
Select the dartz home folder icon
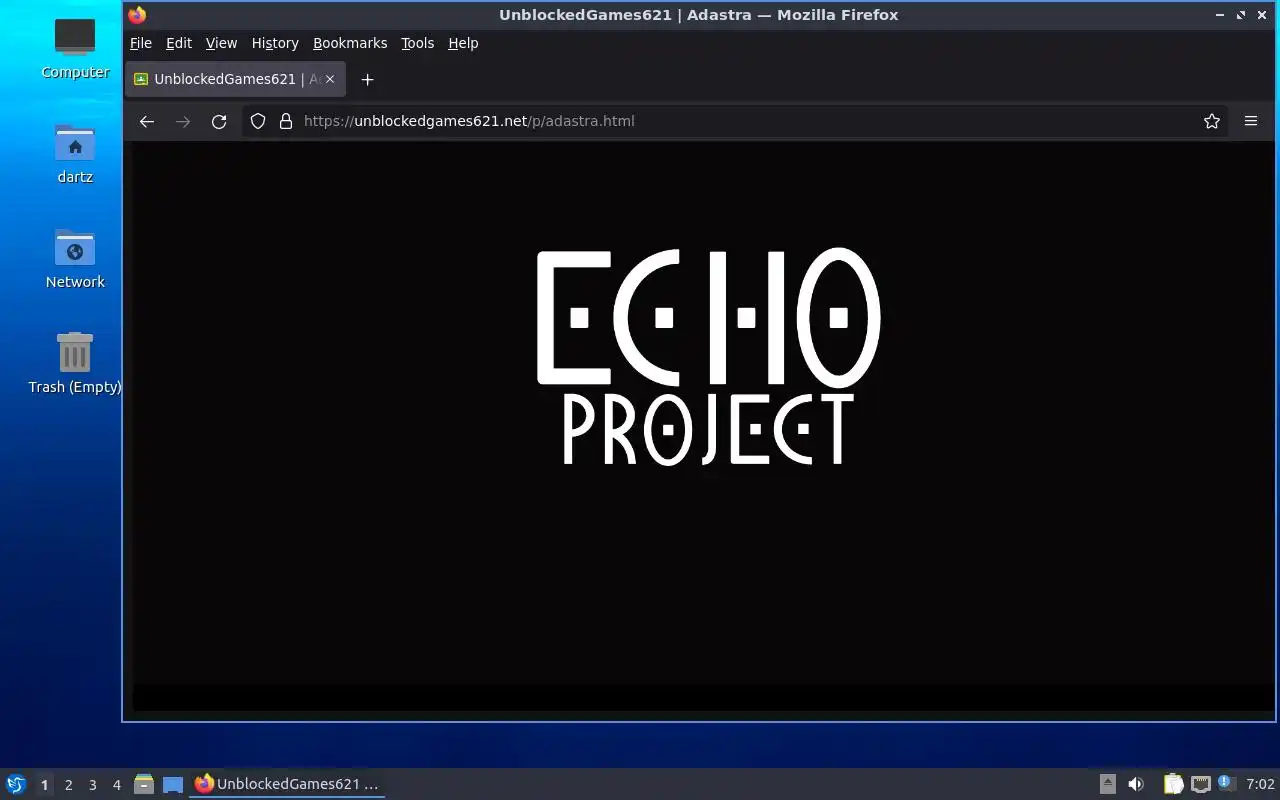75,153
